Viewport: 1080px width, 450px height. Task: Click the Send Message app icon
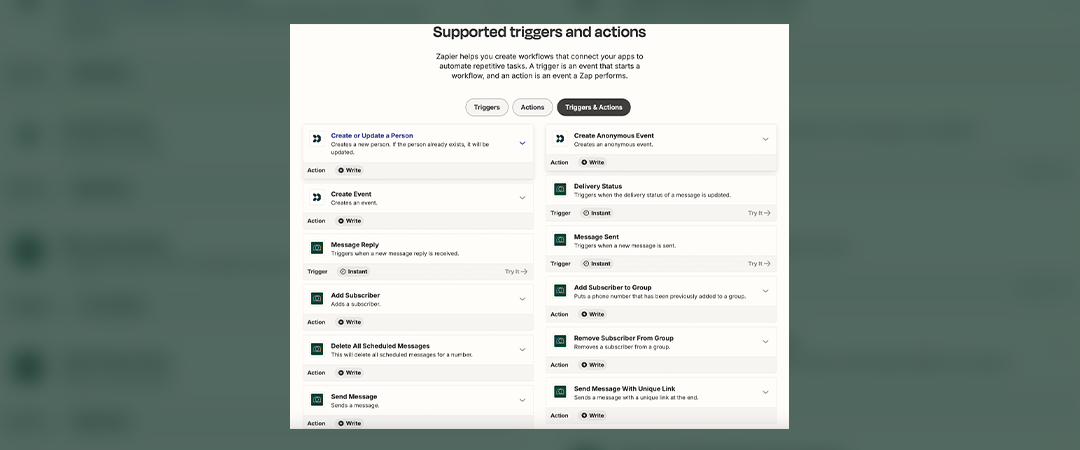(x=317, y=400)
